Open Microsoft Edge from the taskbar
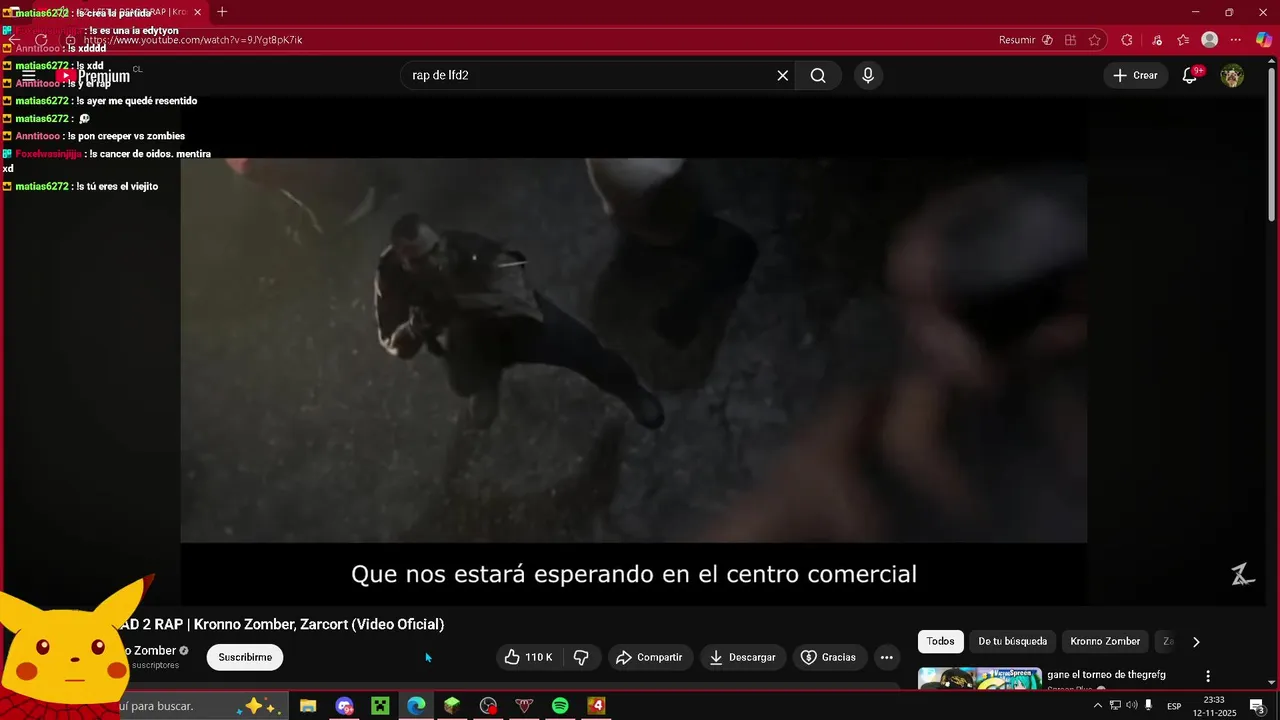 [x=416, y=706]
